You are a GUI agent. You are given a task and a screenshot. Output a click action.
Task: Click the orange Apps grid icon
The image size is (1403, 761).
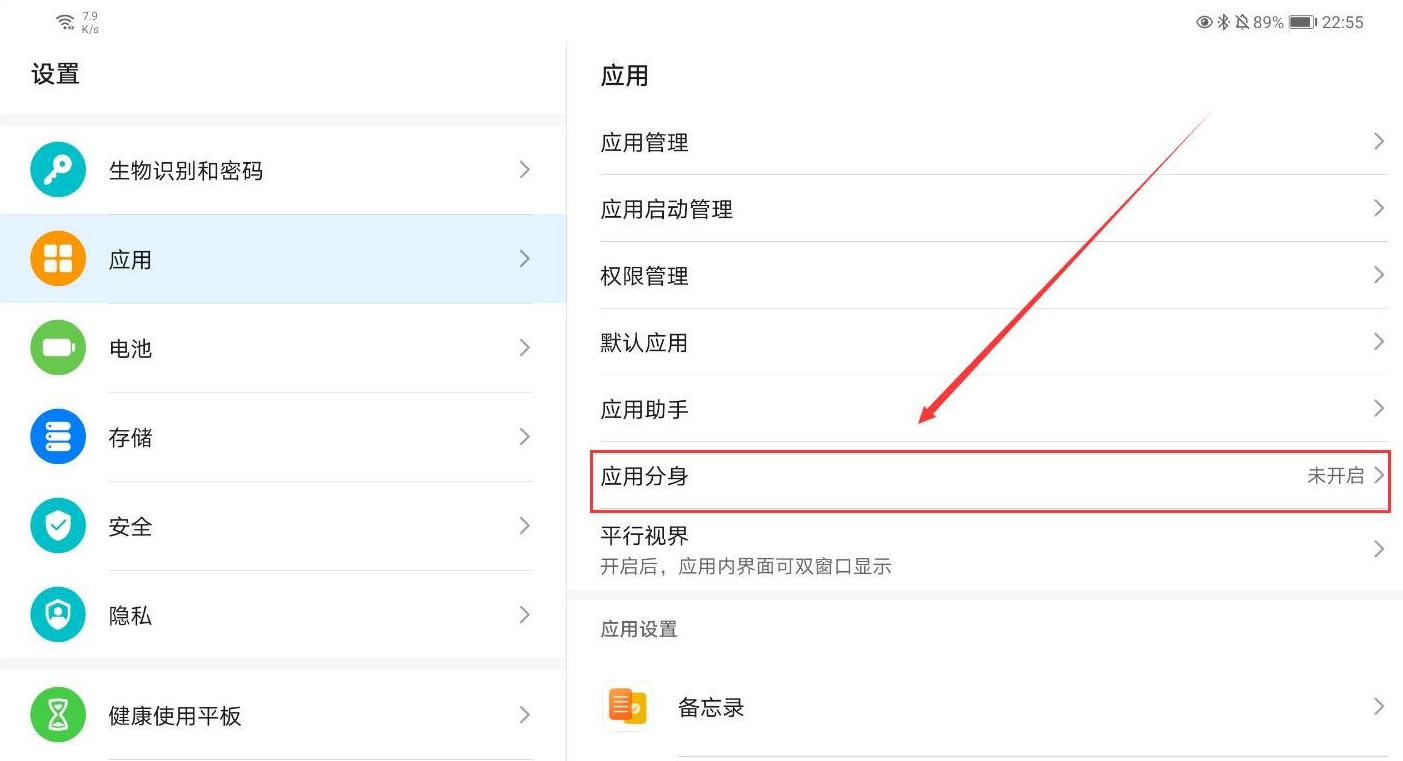click(58, 259)
